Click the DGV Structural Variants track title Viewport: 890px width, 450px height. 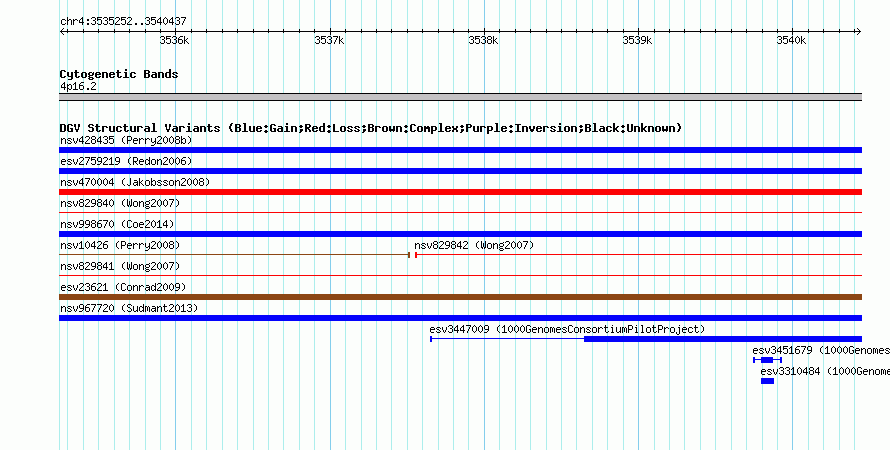[371, 128]
